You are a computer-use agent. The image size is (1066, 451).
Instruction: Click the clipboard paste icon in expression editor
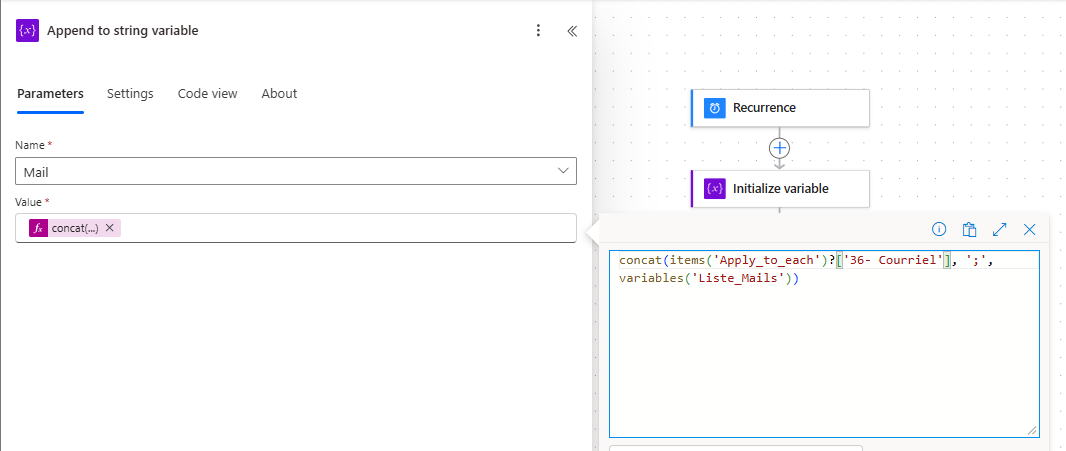tap(969, 229)
